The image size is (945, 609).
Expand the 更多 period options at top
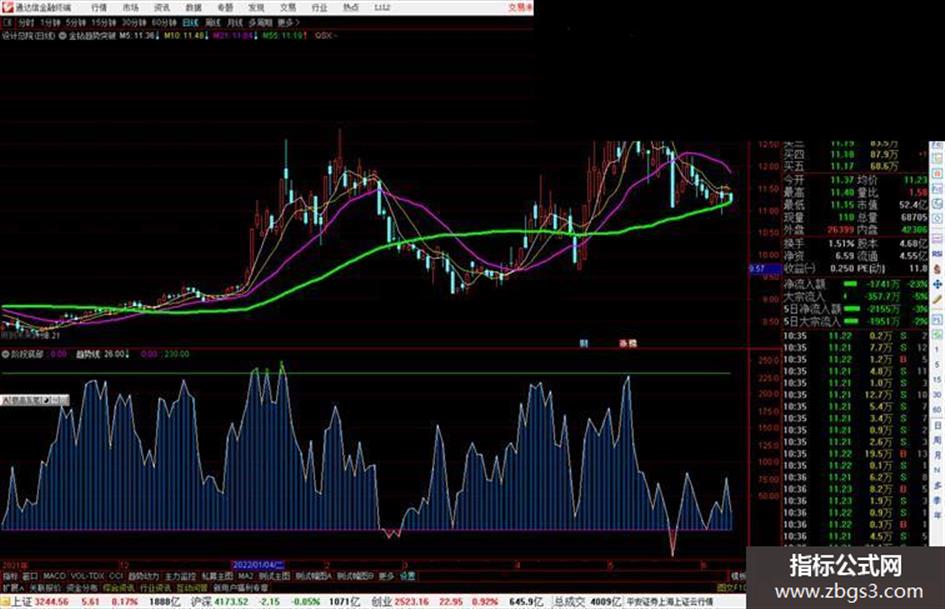288,23
